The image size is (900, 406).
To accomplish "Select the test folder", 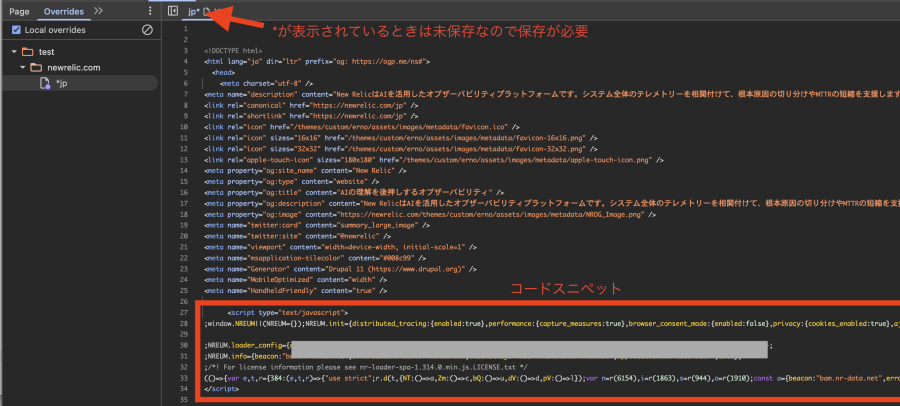I will point(46,52).
